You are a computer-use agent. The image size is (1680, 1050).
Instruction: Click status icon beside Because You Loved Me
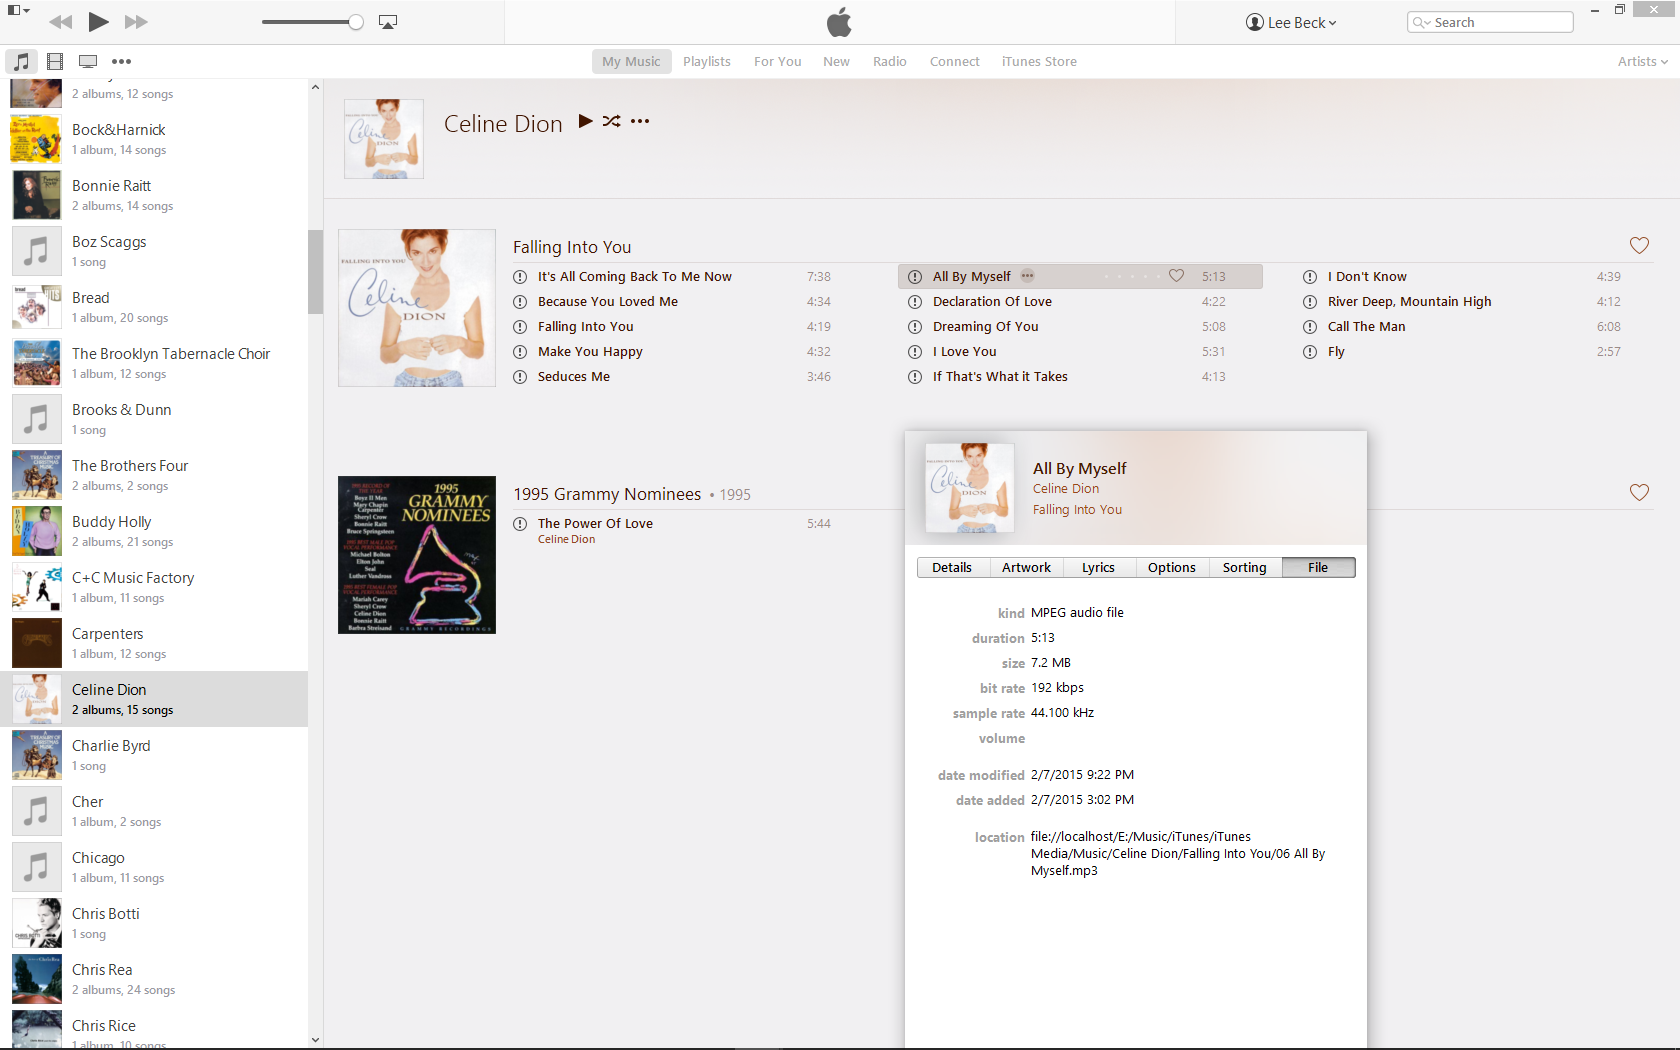pos(520,302)
